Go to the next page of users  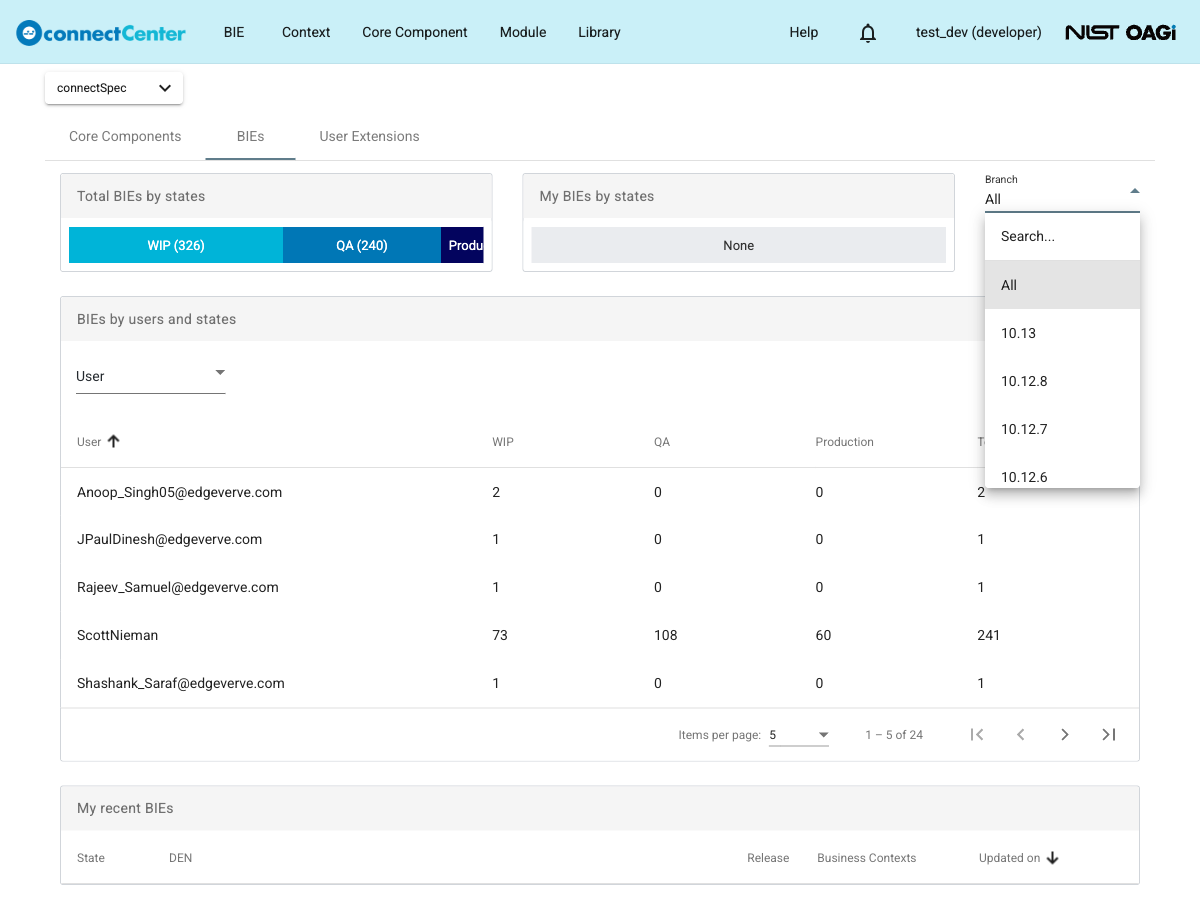click(x=1065, y=735)
